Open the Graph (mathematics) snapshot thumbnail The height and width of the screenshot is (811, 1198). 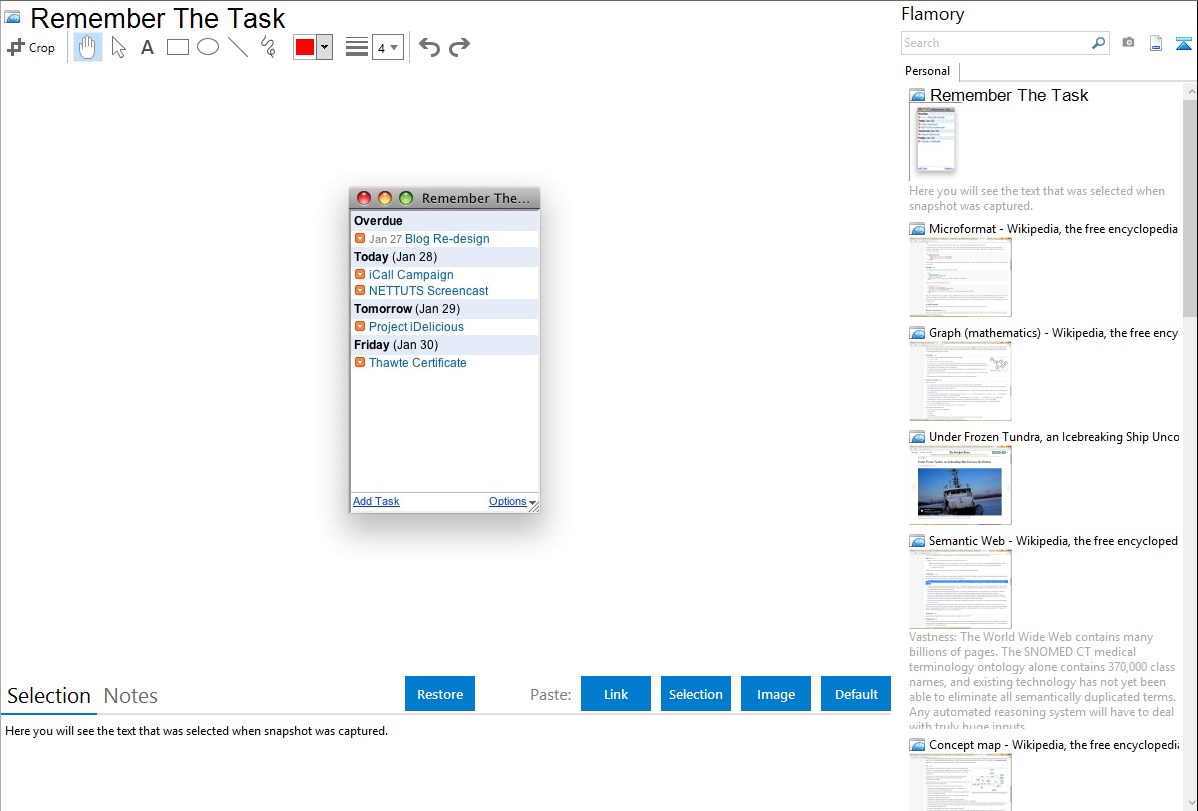960,381
